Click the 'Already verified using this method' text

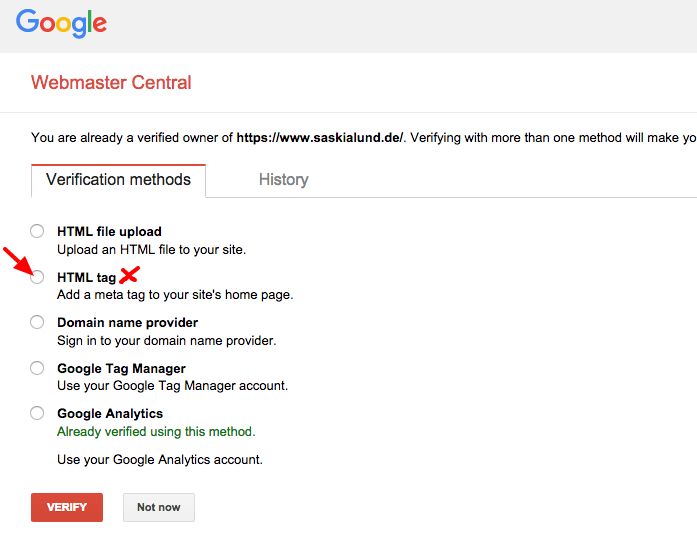156,432
